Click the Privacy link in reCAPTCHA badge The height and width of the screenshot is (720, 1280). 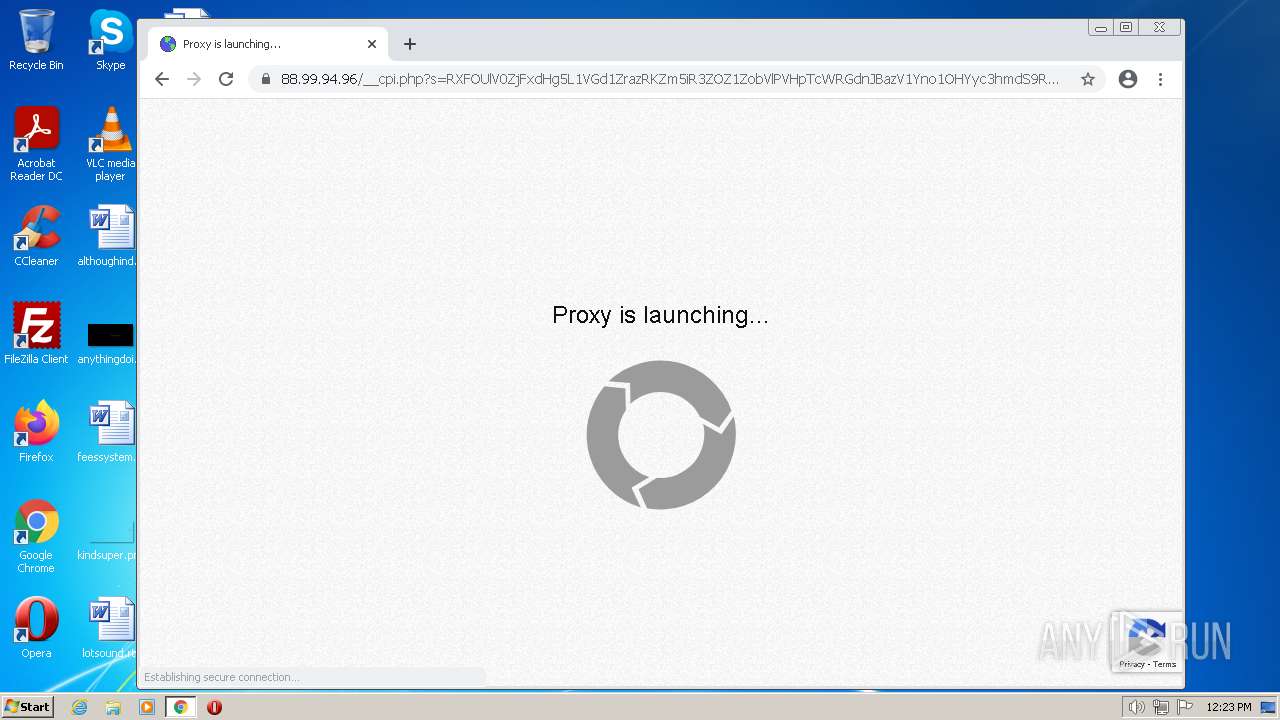click(1131, 664)
